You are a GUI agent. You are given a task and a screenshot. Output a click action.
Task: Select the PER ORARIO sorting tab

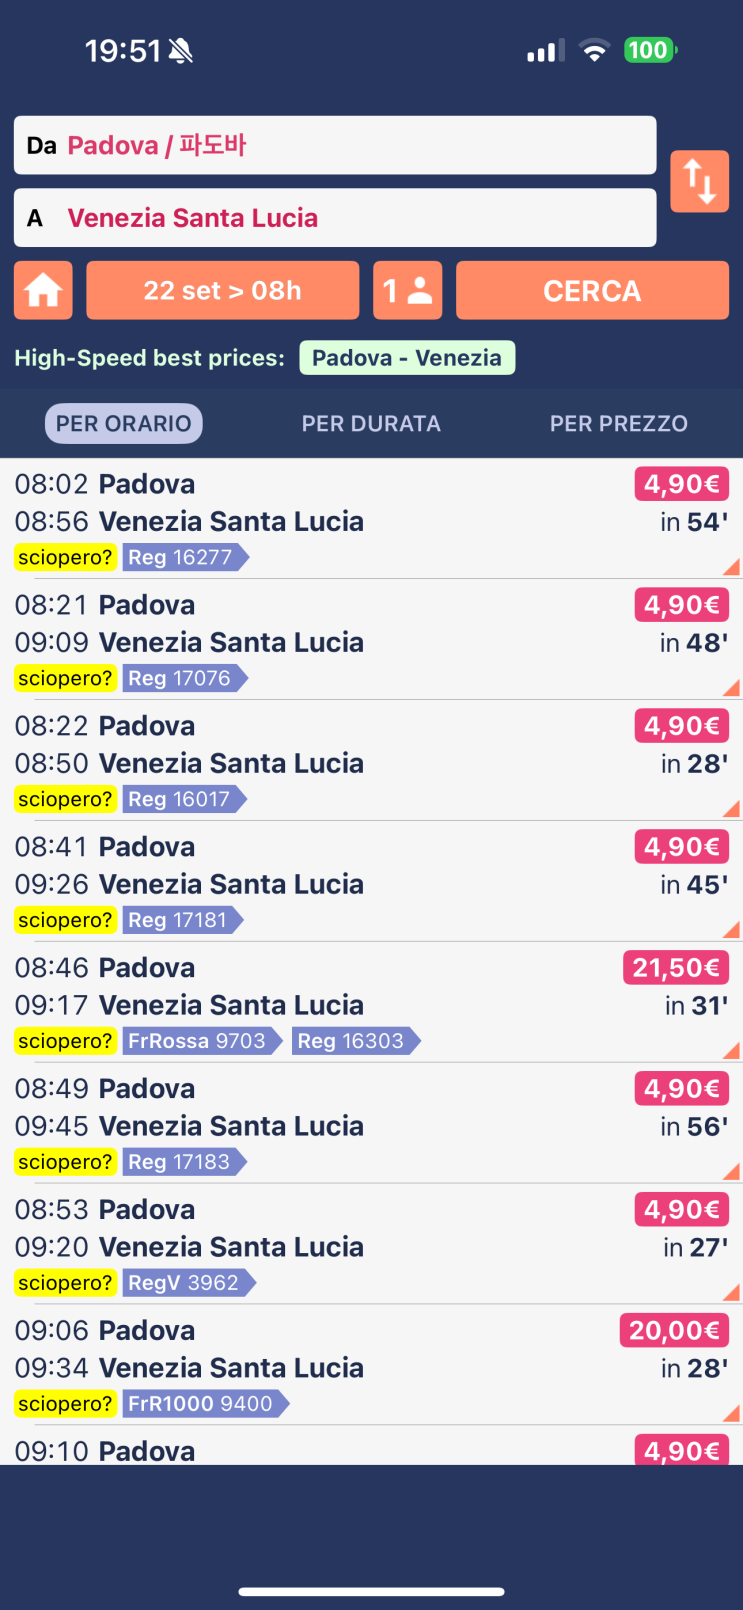pyautogui.click(x=124, y=424)
